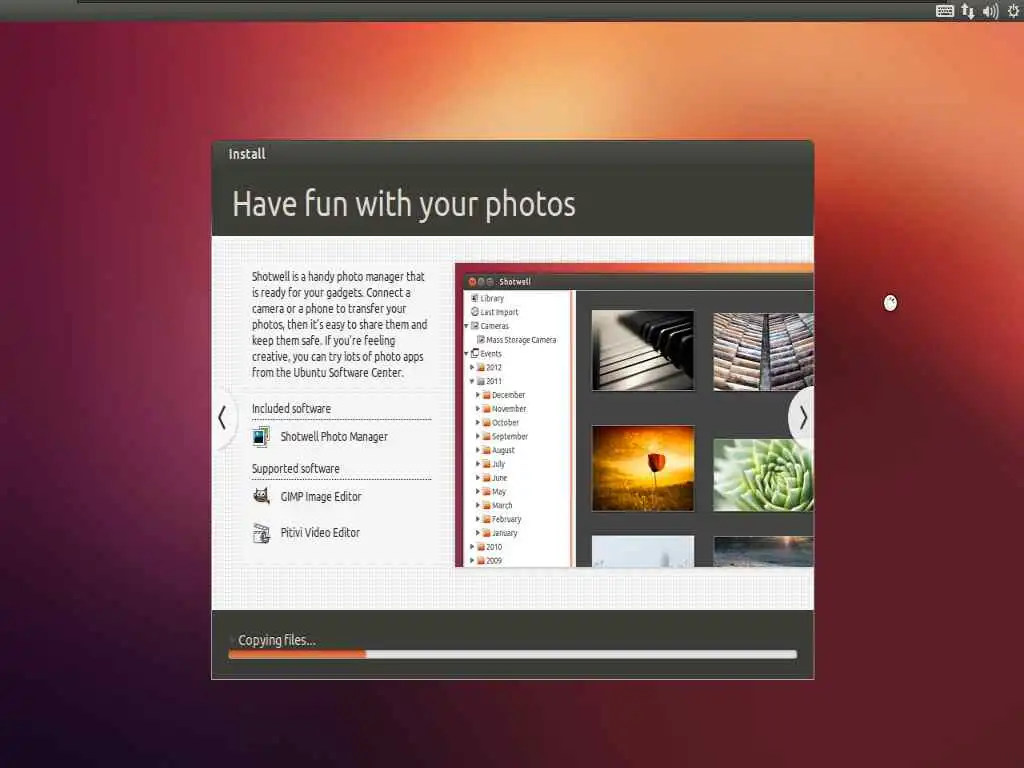Expand the 2009 folder
The image size is (1024, 768).
[x=472, y=560]
